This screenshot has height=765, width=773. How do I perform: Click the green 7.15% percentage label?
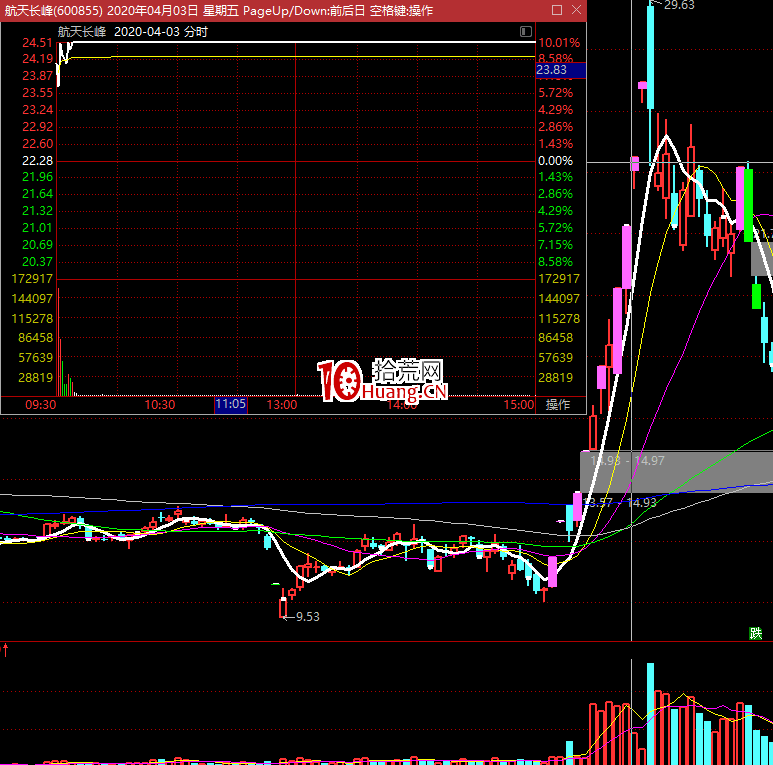[x=556, y=245]
